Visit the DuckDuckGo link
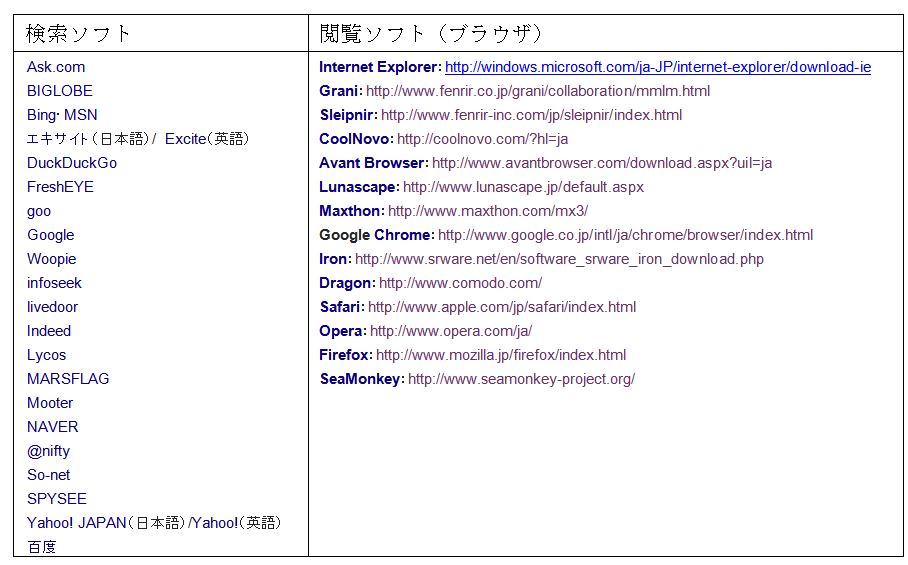 tap(72, 163)
